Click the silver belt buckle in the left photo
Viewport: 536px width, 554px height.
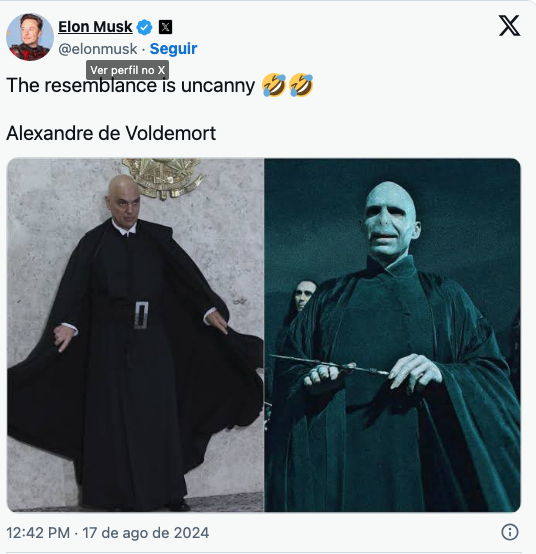pyautogui.click(x=141, y=315)
